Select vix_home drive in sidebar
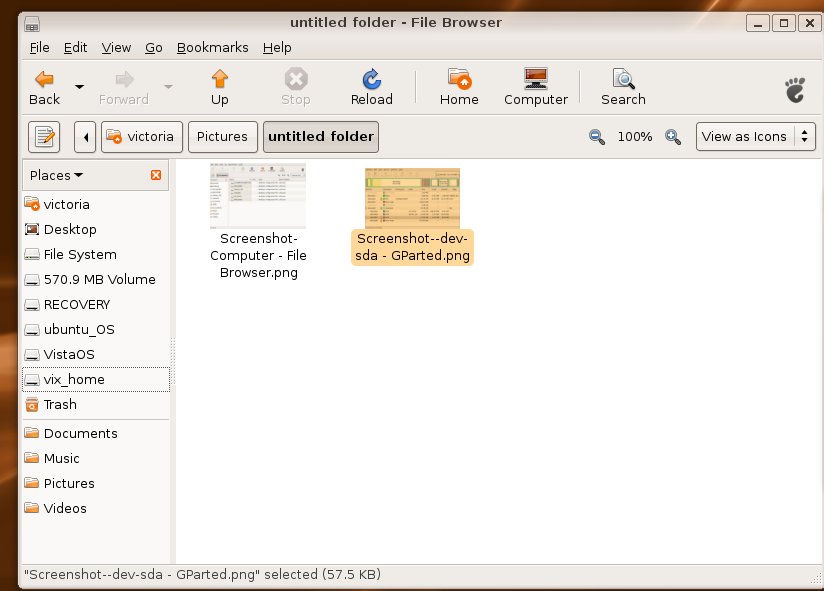Screen dimensions: 824x591 (x=96, y=379)
